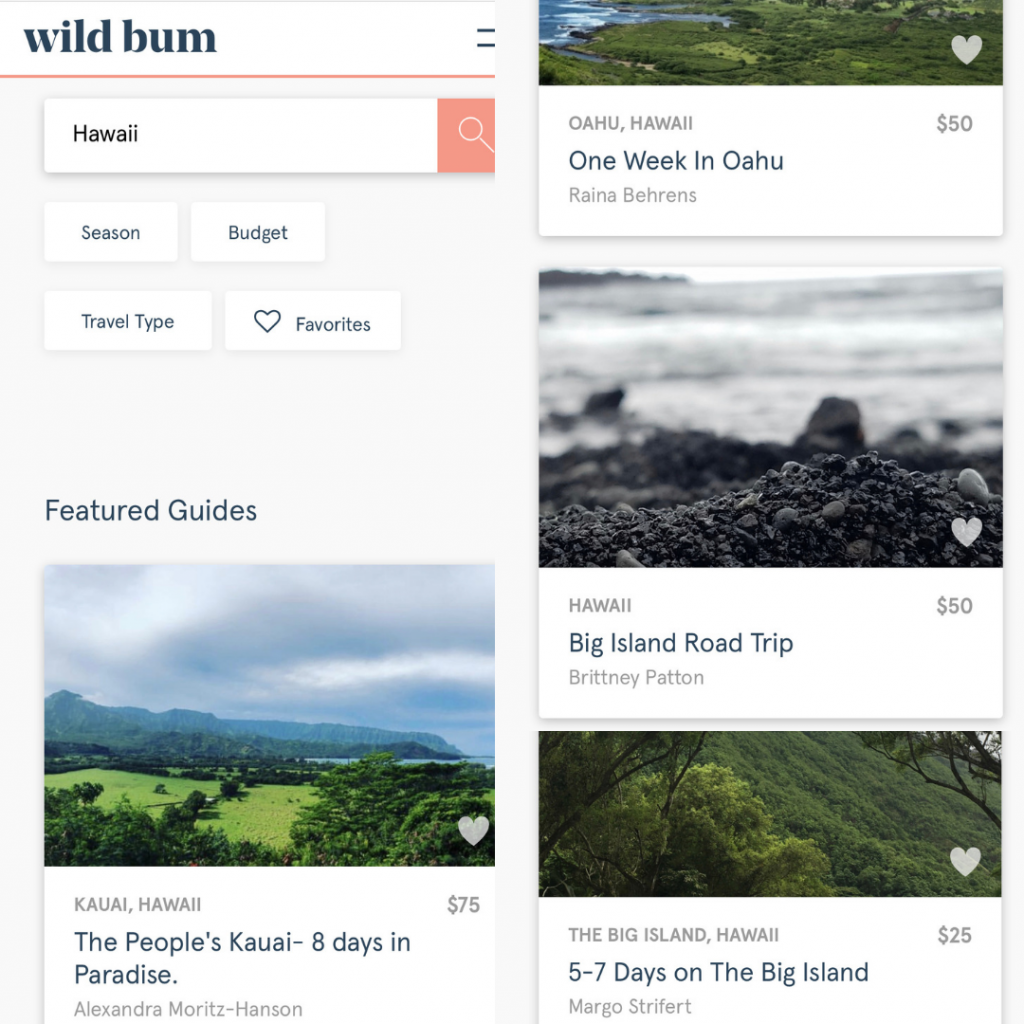Click the heart icon in Favorites filter

click(x=267, y=321)
